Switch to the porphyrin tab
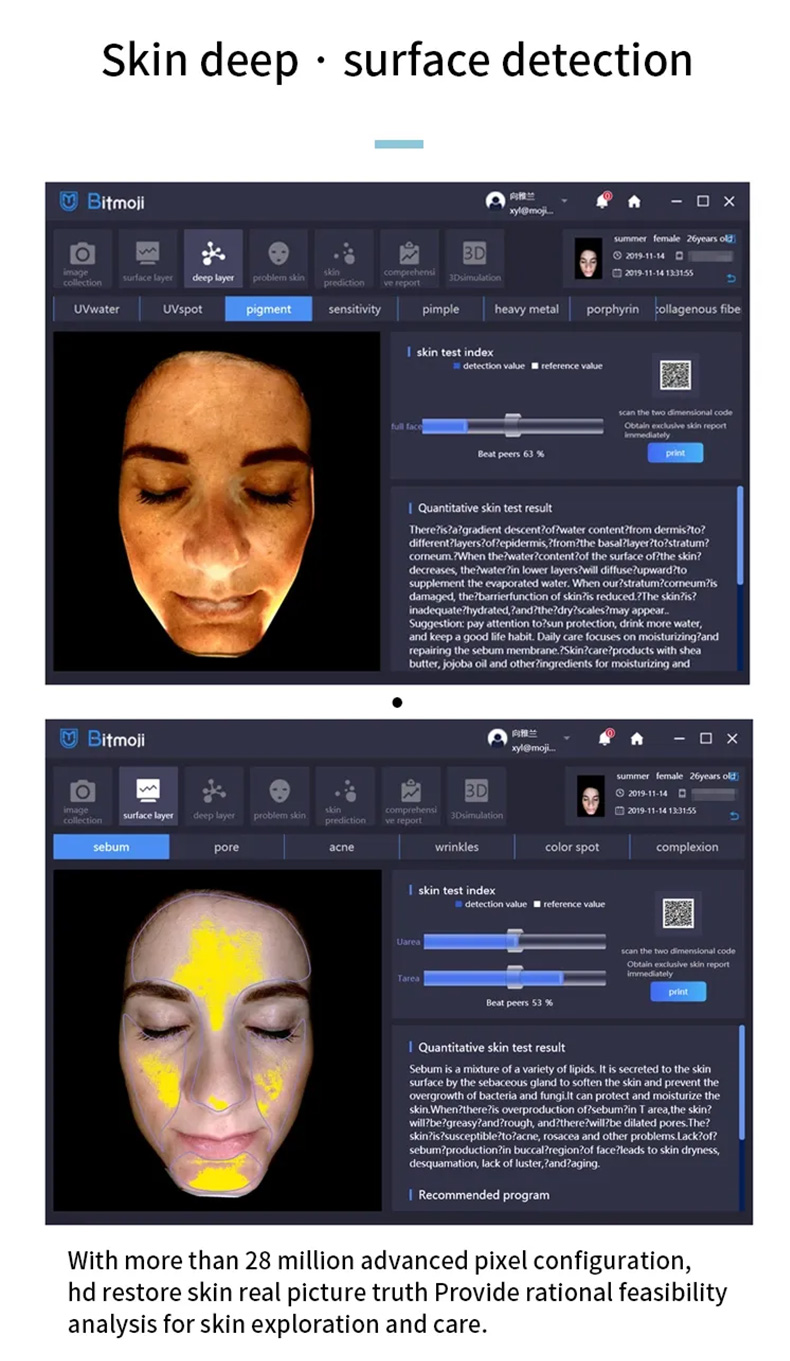 (x=613, y=309)
